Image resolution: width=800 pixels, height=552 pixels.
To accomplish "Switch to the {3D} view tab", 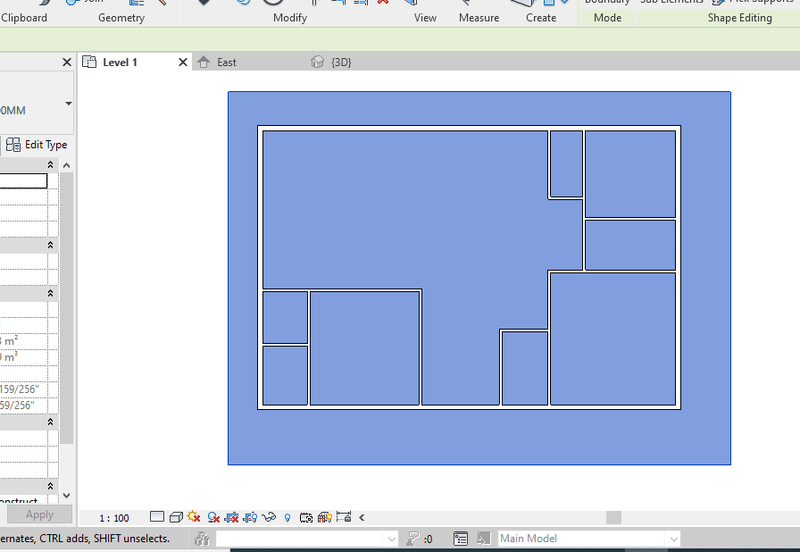I will click(341, 62).
